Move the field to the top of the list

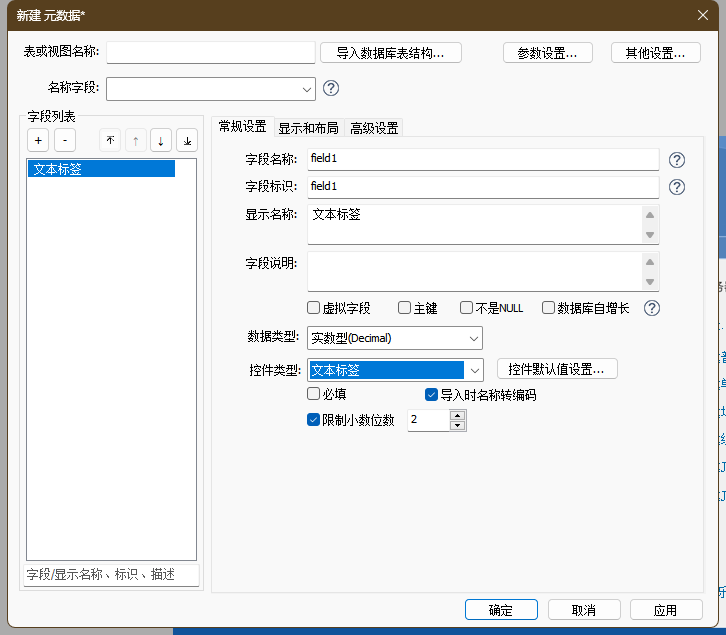pos(110,141)
